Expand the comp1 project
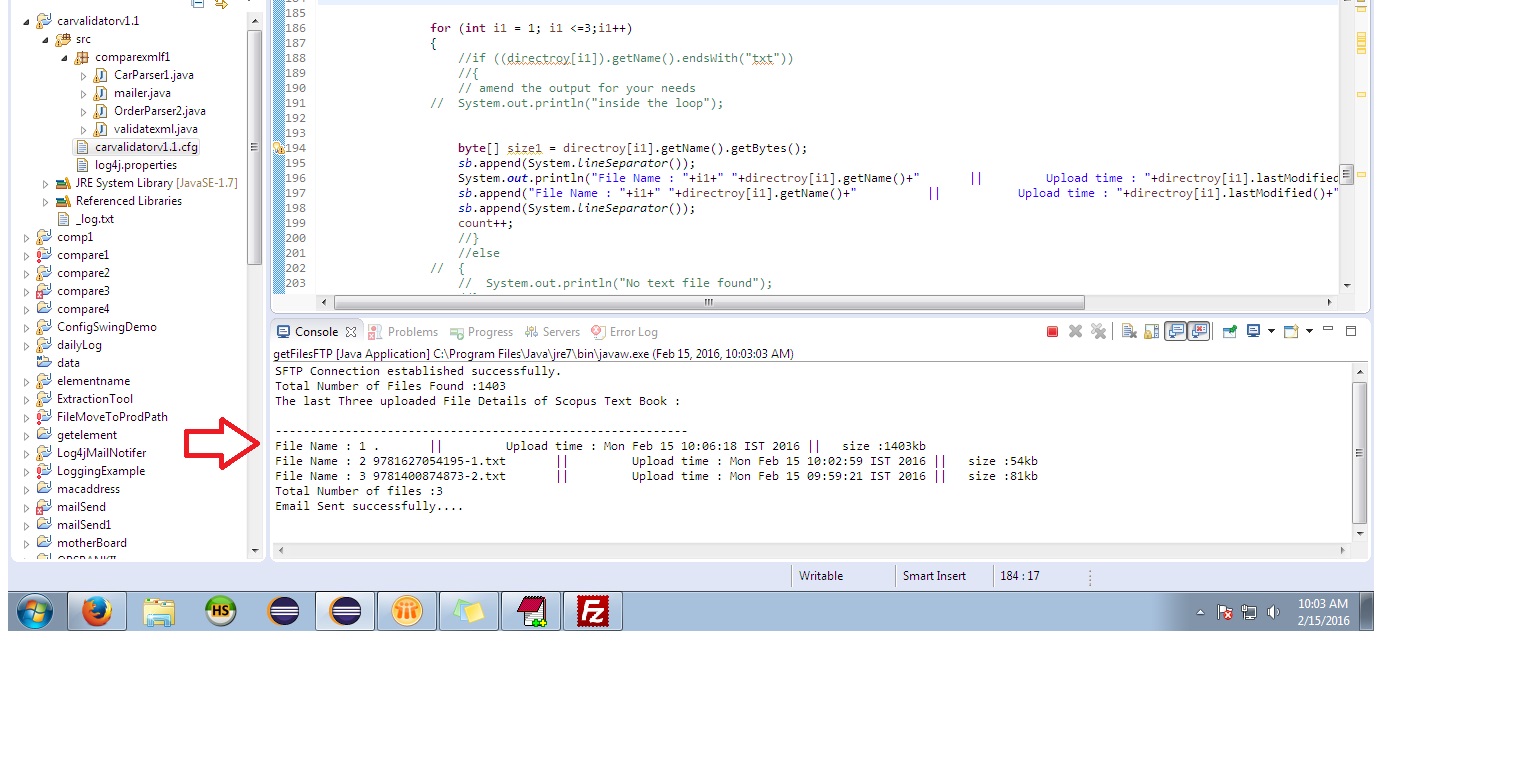Image resolution: width=1523 pixels, height=772 pixels. pyautogui.click(x=28, y=237)
